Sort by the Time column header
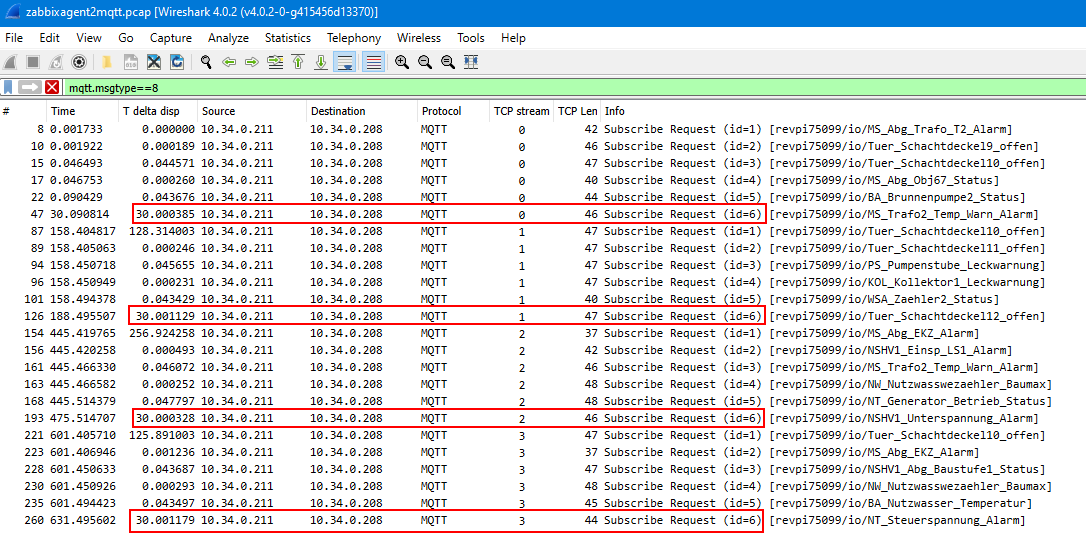The height and width of the screenshot is (555, 1086). point(82,111)
